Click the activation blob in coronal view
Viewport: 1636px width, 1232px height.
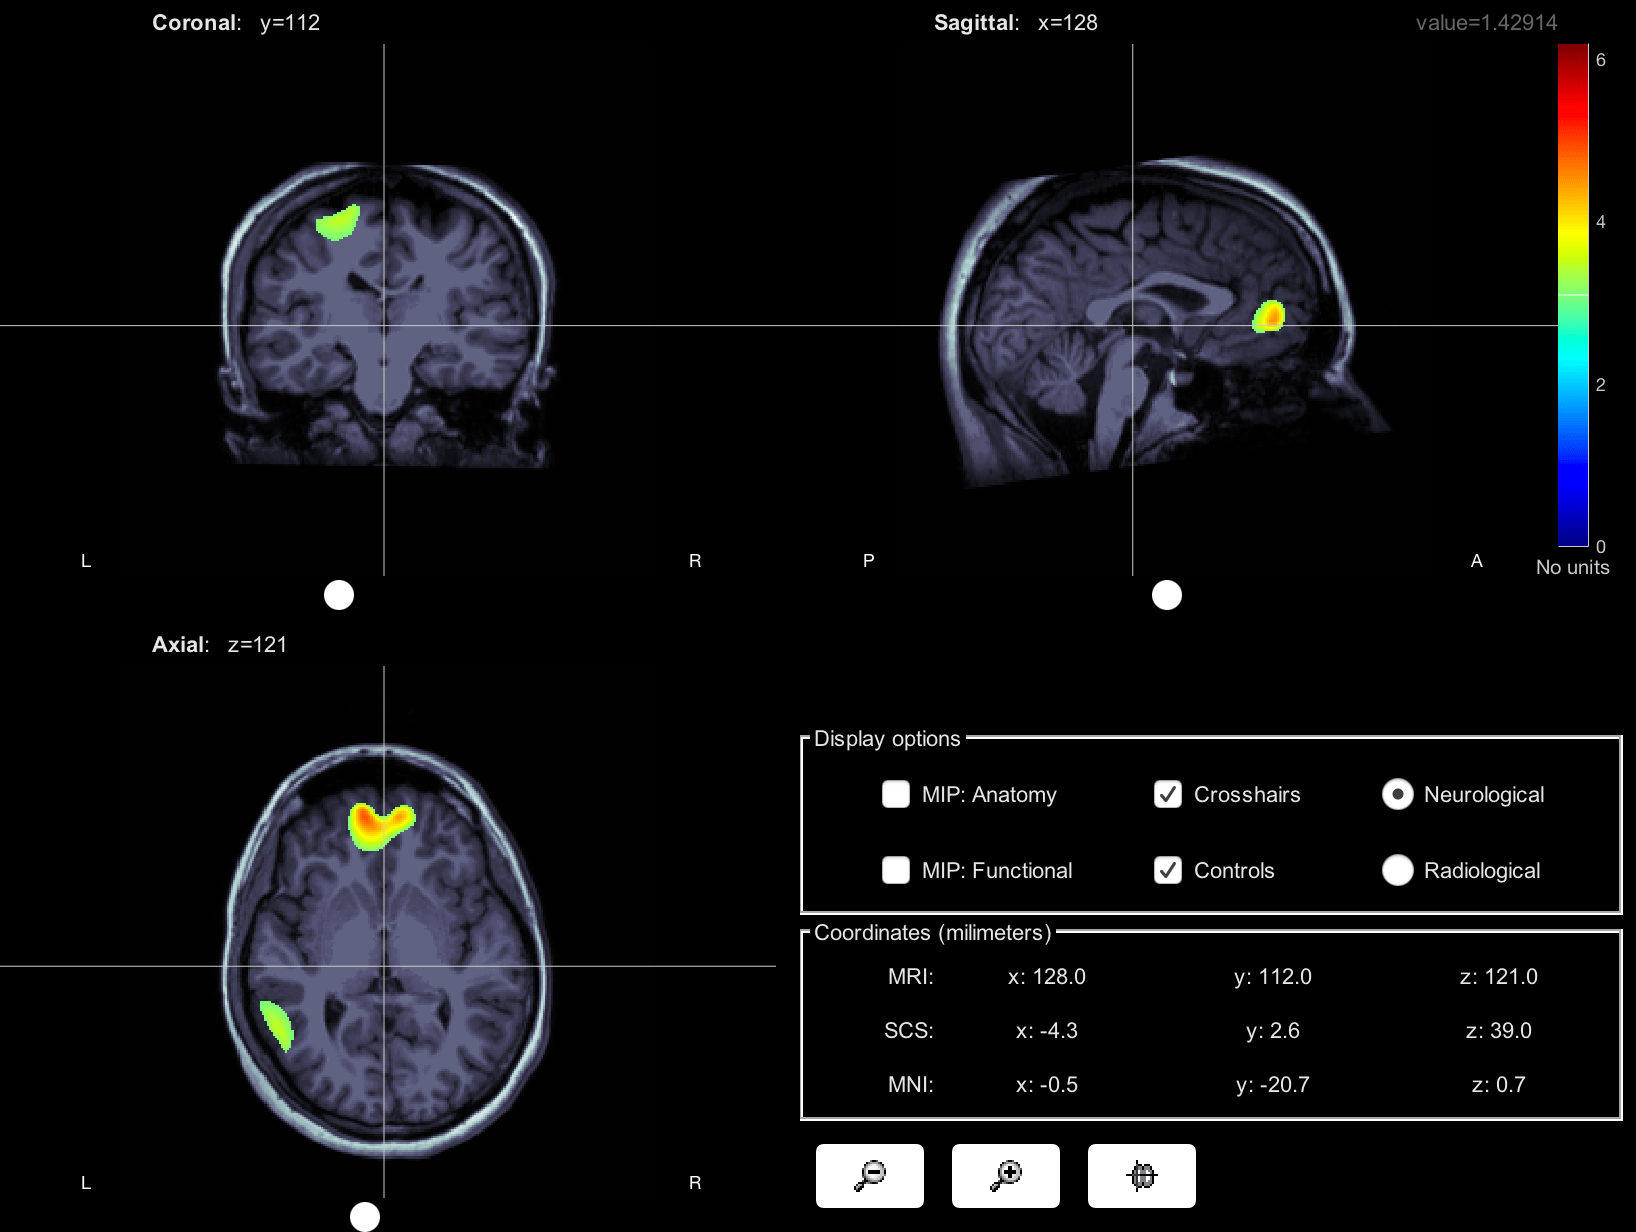coord(338,223)
